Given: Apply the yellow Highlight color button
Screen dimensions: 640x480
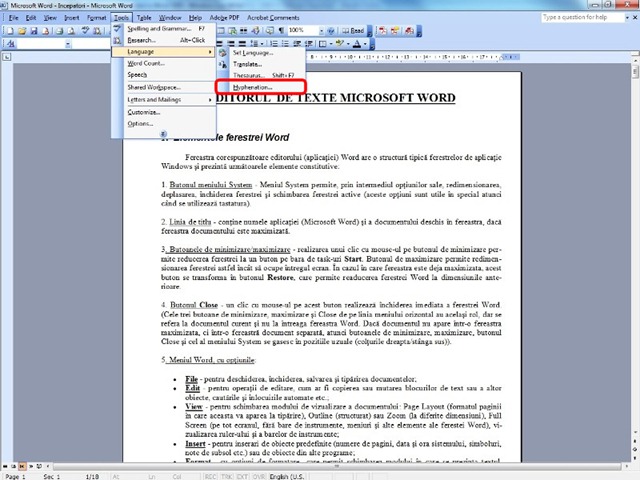Looking at the screenshot, I should [340, 44].
